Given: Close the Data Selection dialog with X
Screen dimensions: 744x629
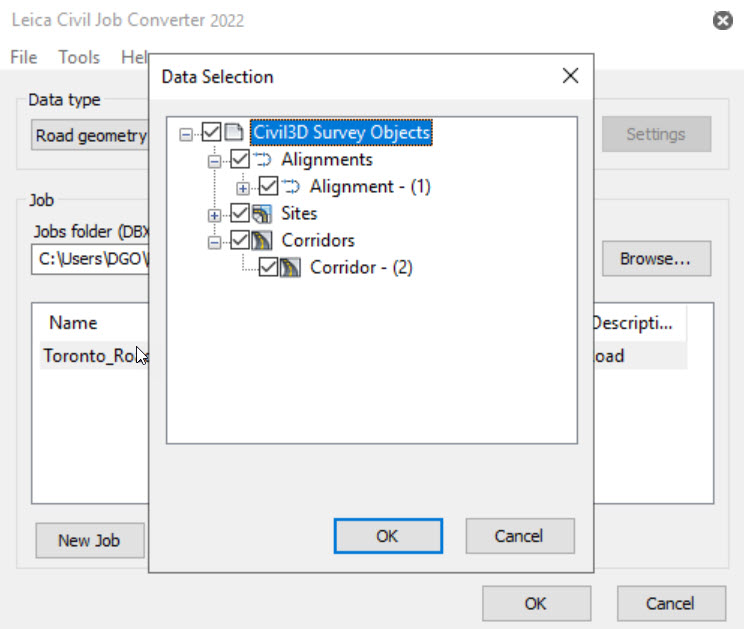Looking at the screenshot, I should click(570, 76).
